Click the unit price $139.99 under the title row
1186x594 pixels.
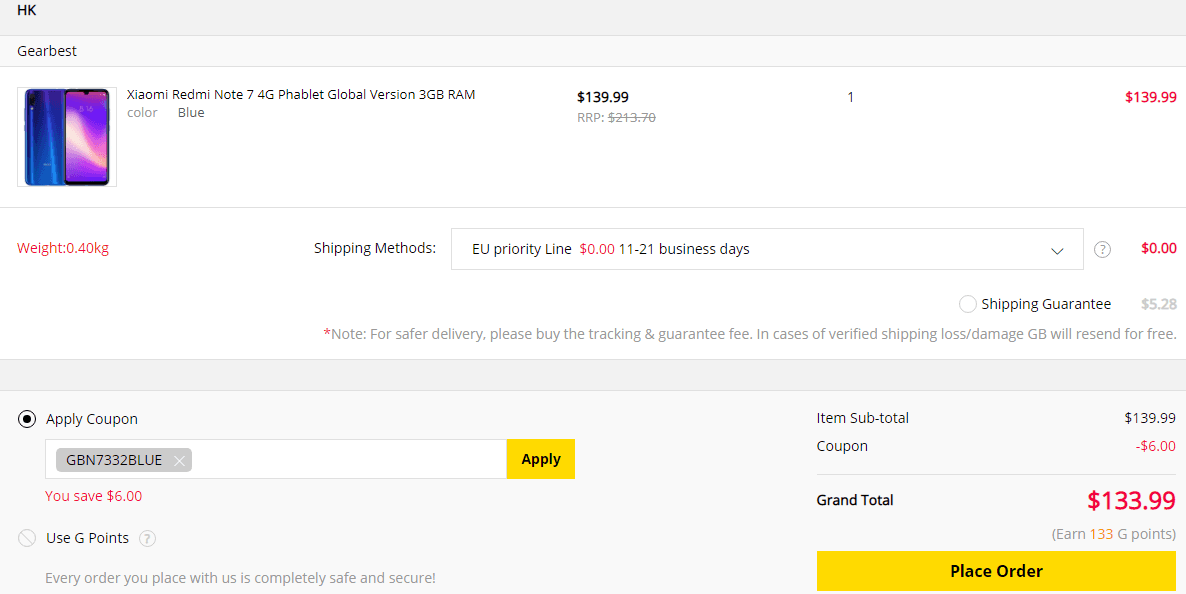click(603, 97)
